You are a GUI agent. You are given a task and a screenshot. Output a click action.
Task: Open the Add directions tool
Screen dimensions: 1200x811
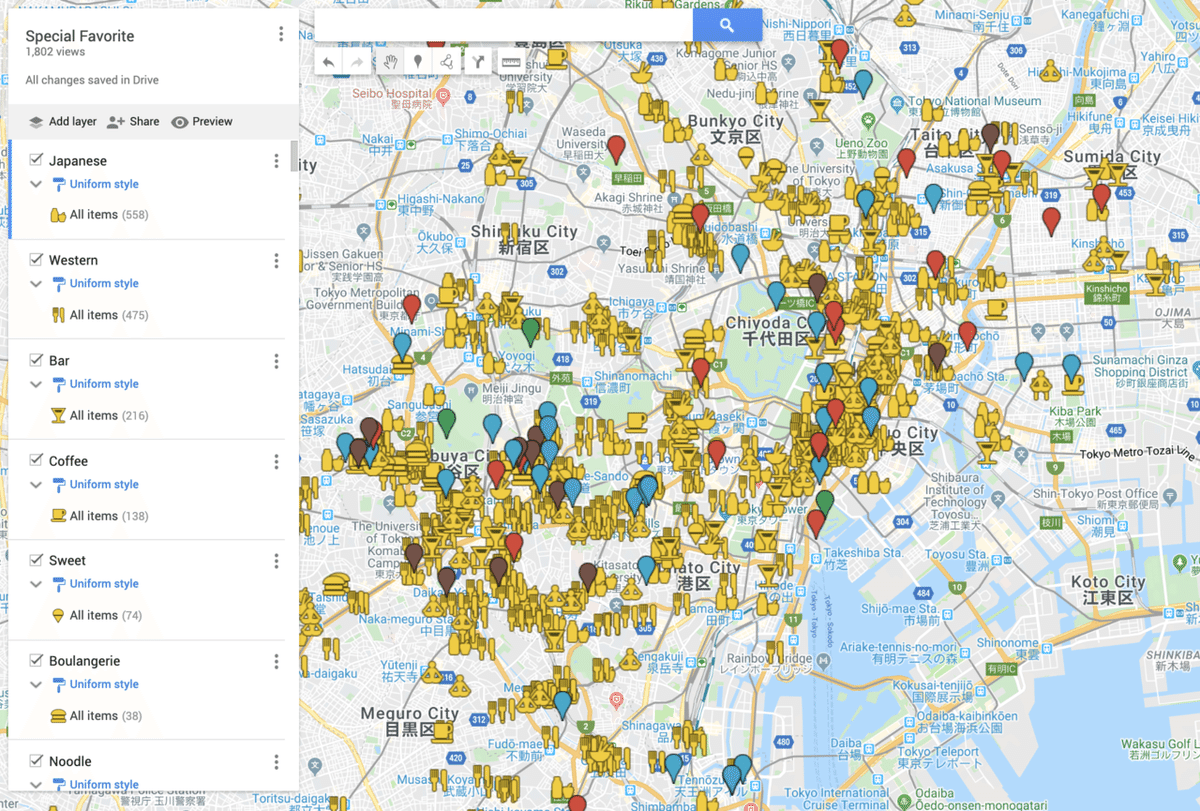click(479, 62)
